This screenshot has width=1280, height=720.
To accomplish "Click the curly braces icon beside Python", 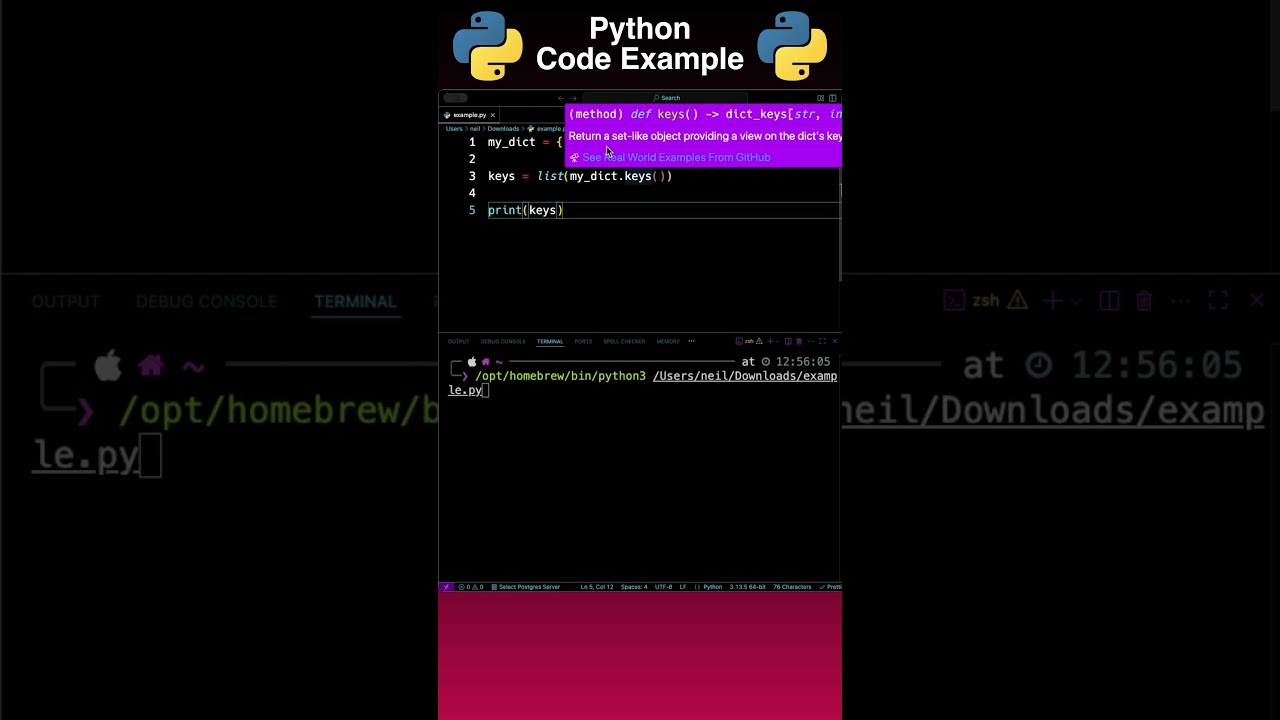I will tap(697, 587).
